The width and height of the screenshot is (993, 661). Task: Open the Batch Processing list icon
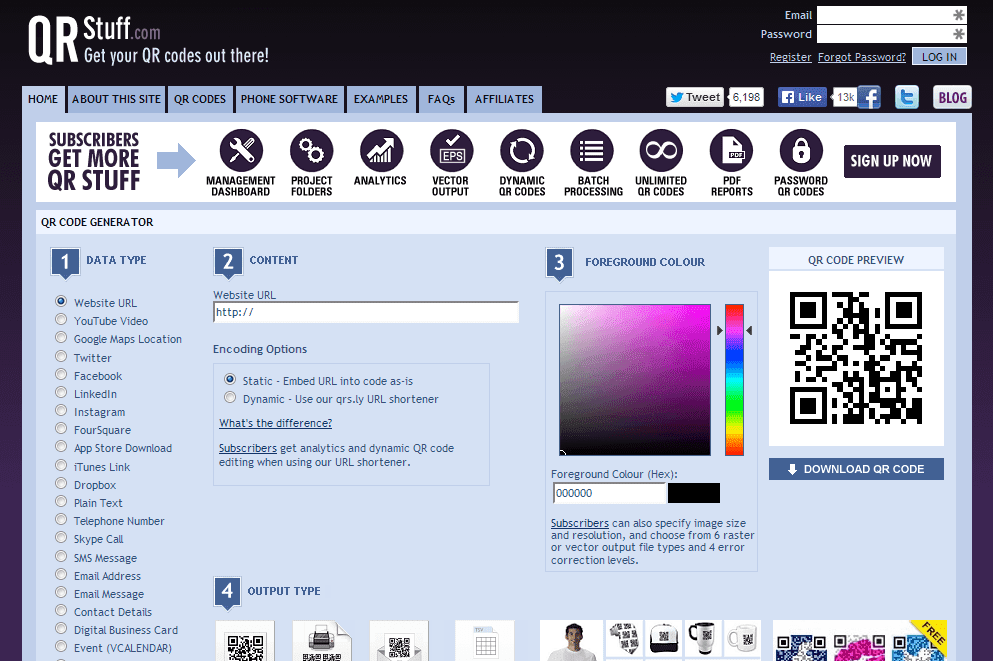[x=591, y=151]
